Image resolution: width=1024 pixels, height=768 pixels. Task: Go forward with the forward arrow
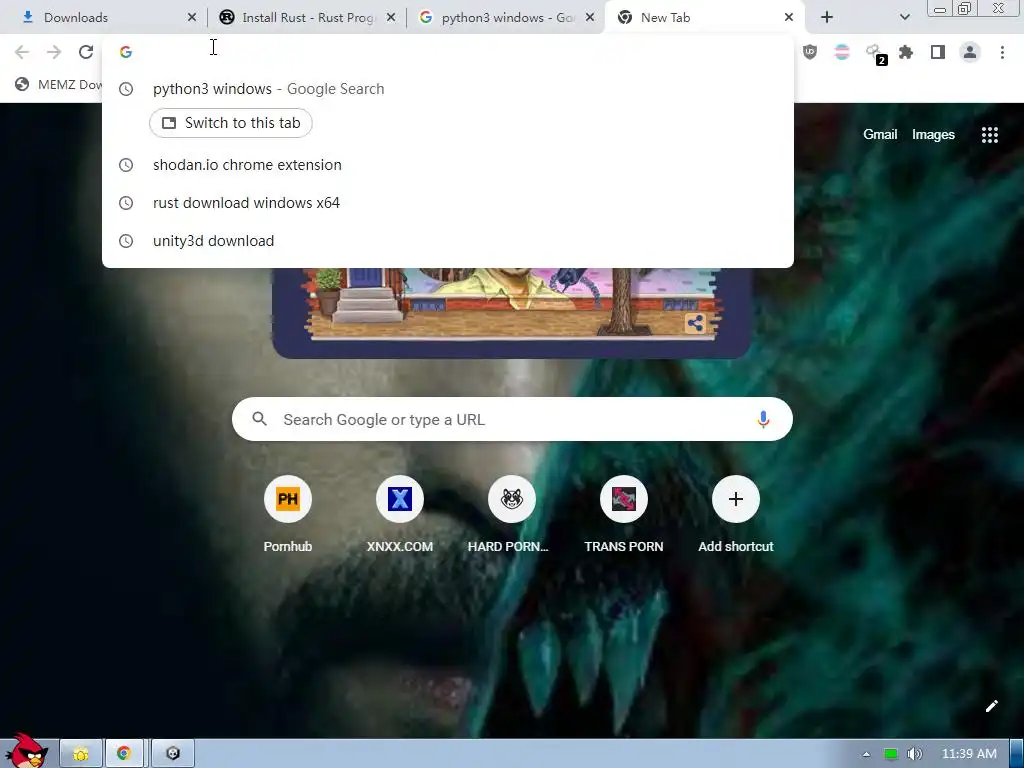pyautogui.click(x=54, y=52)
